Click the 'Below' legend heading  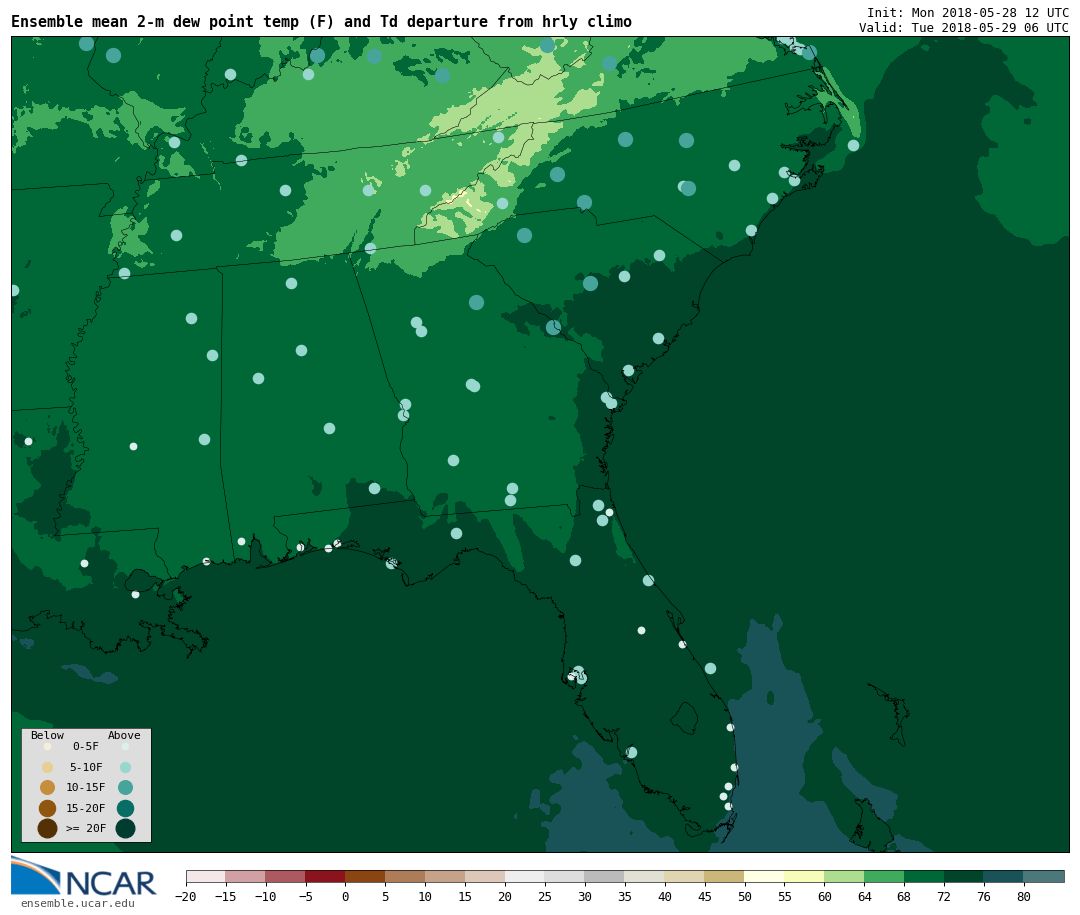[x=48, y=735]
